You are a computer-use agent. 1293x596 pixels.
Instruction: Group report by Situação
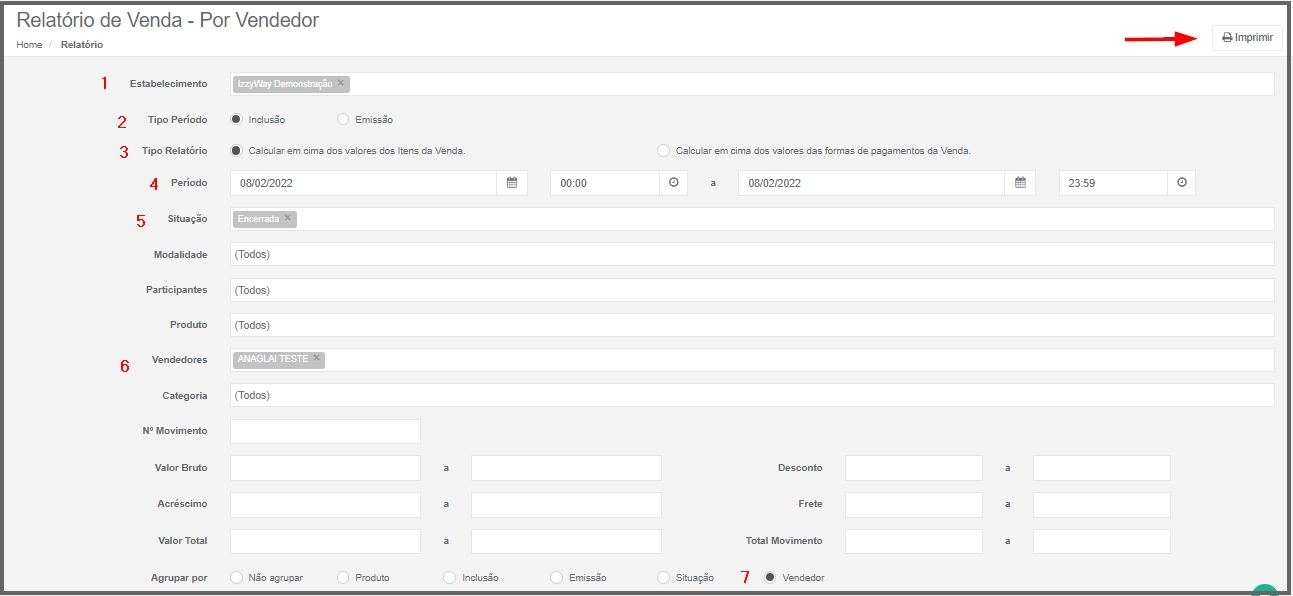point(663,578)
